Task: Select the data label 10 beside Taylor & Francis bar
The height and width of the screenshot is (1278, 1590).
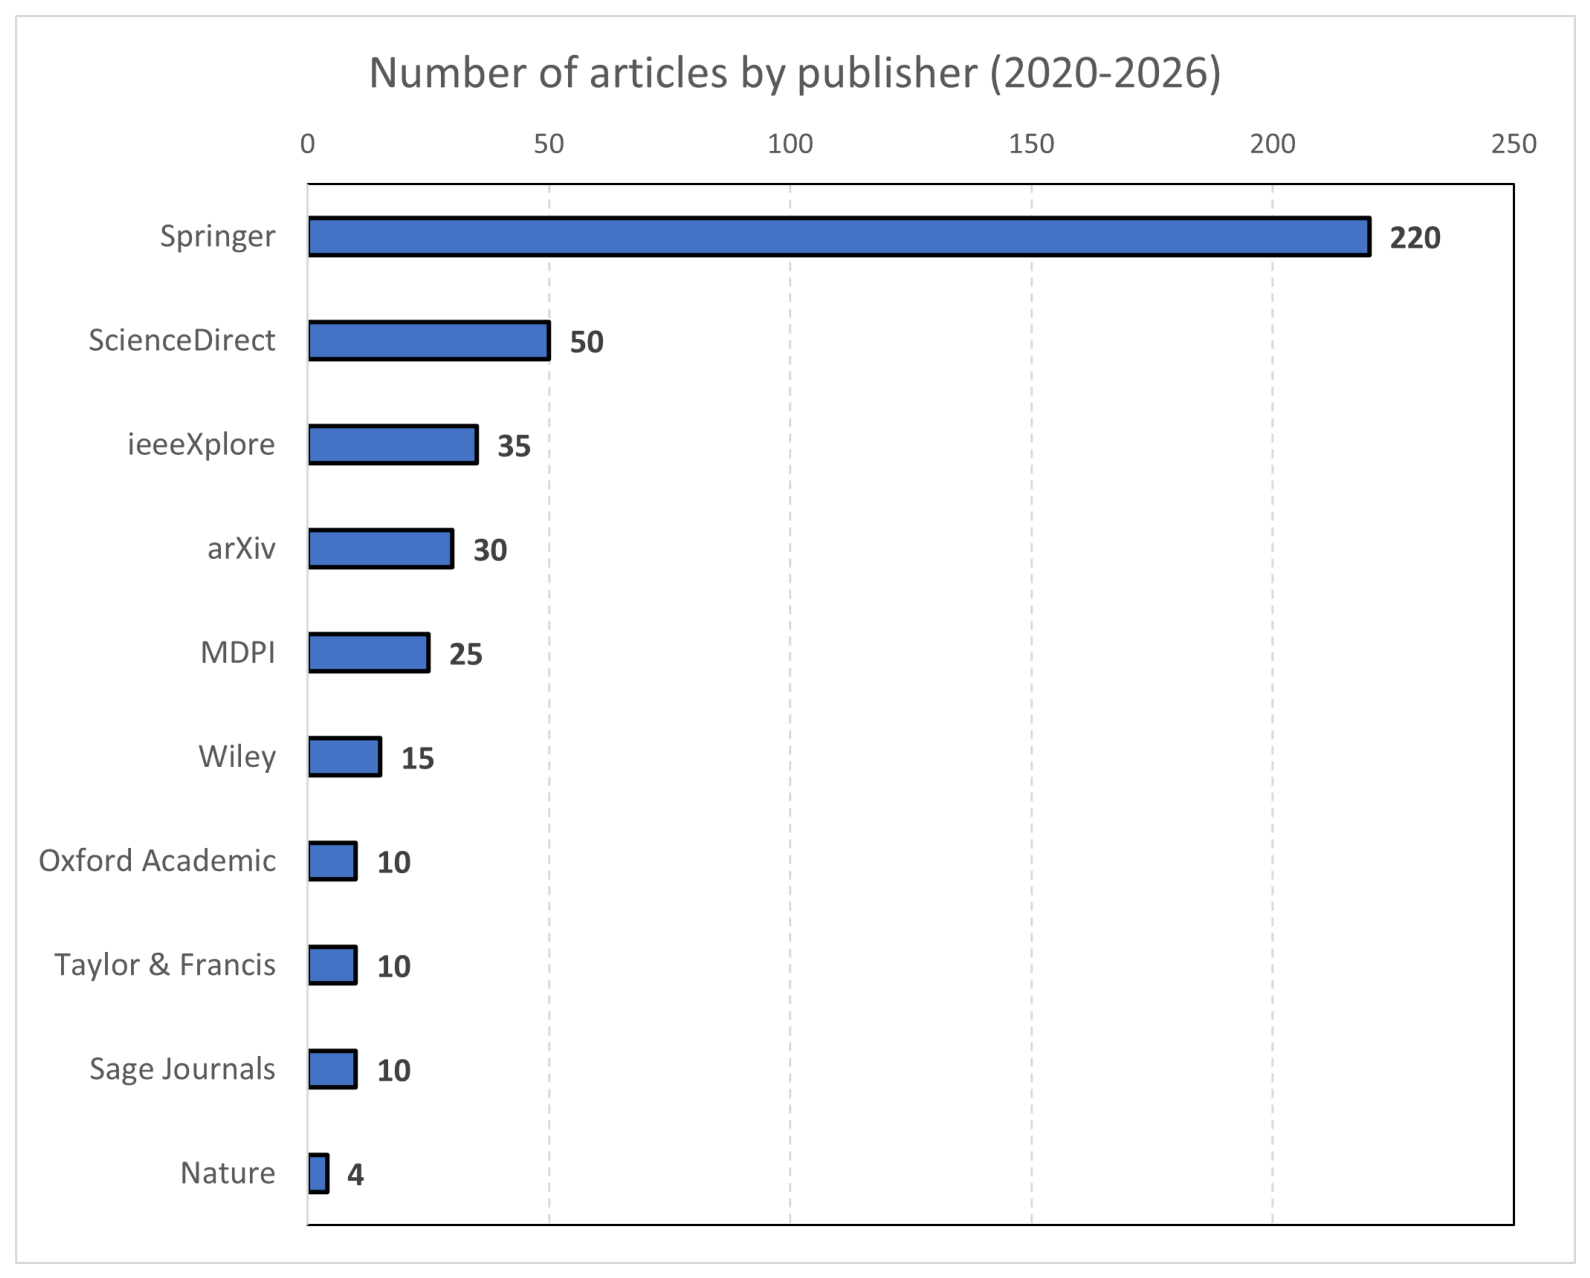Action: (394, 966)
